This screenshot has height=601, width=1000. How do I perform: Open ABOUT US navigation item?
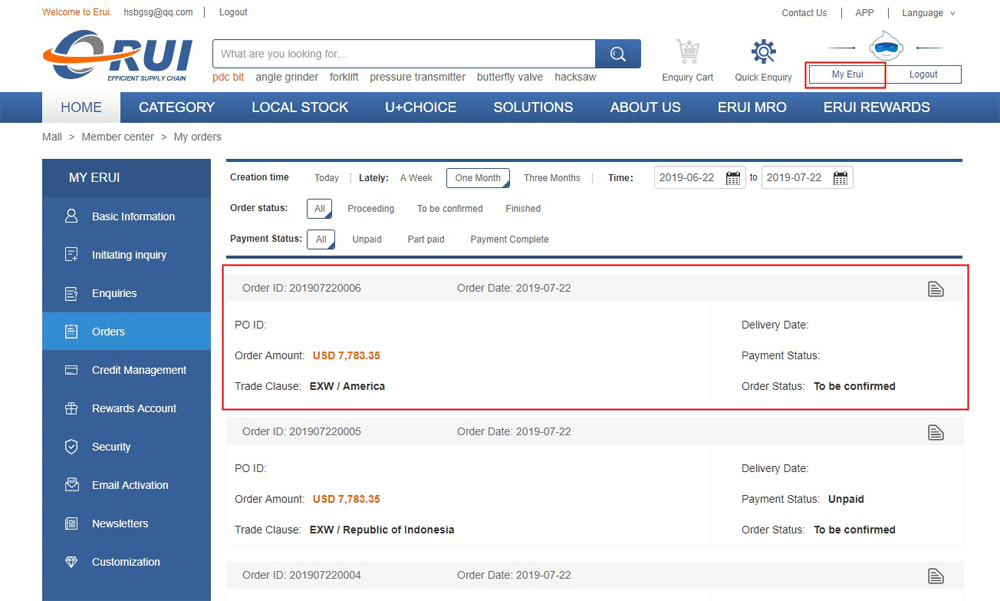tap(645, 107)
